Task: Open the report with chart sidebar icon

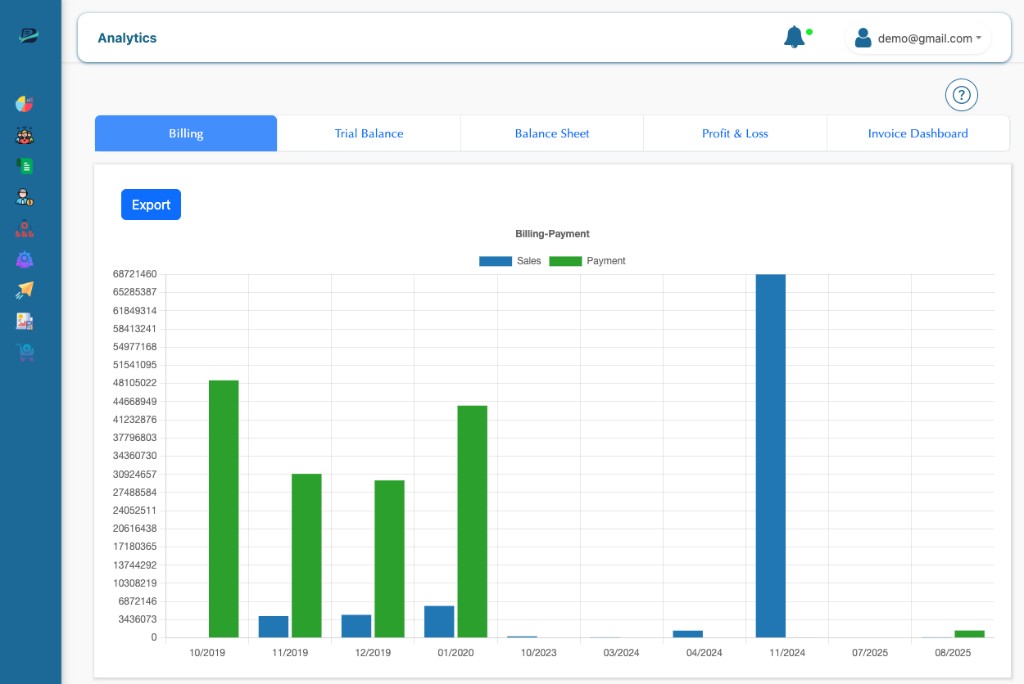Action: (x=25, y=321)
